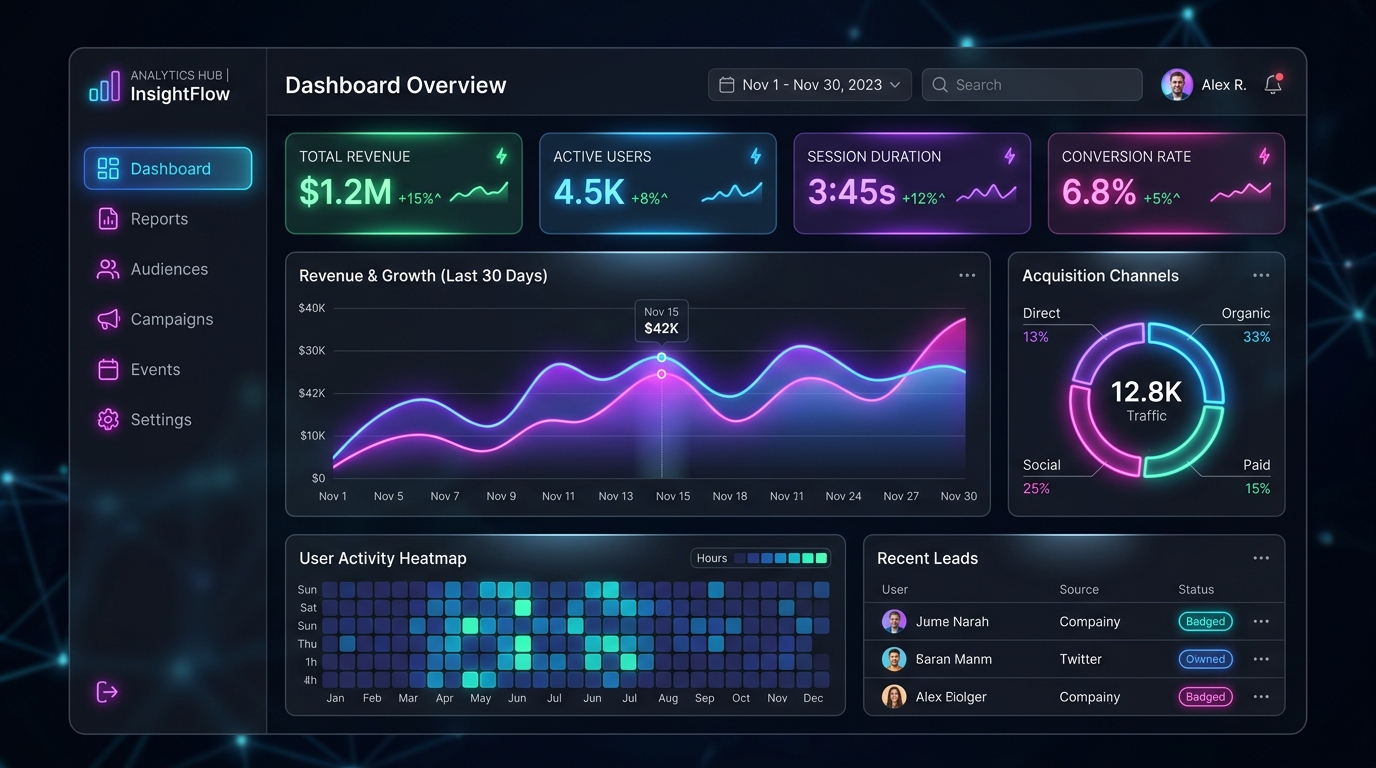
Task: Open the Nov 1 - Nov 30, 2023 date range dropdown
Action: coord(810,85)
